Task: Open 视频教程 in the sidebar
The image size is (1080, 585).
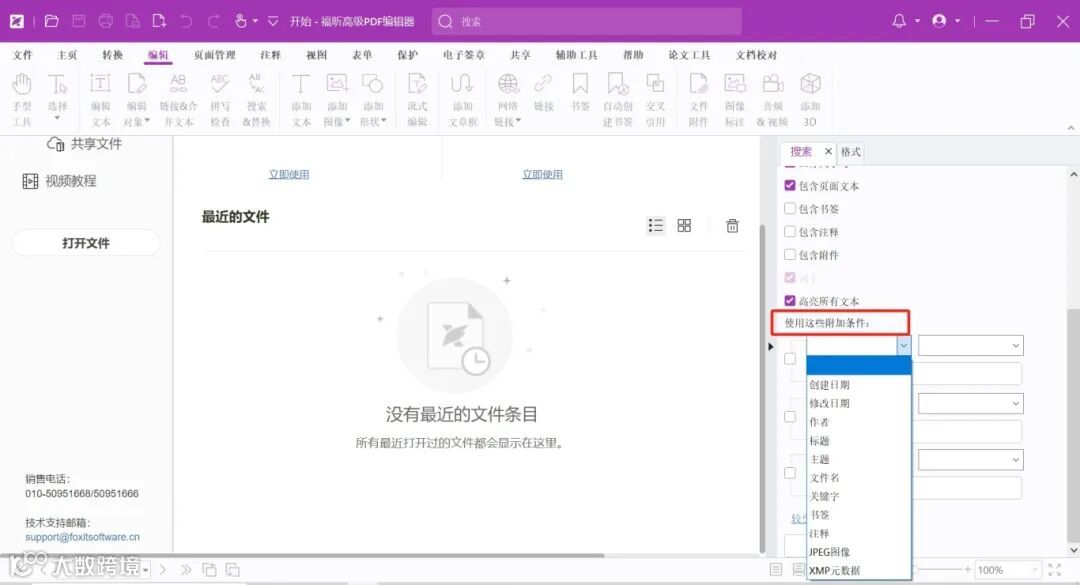Action: (x=60, y=181)
